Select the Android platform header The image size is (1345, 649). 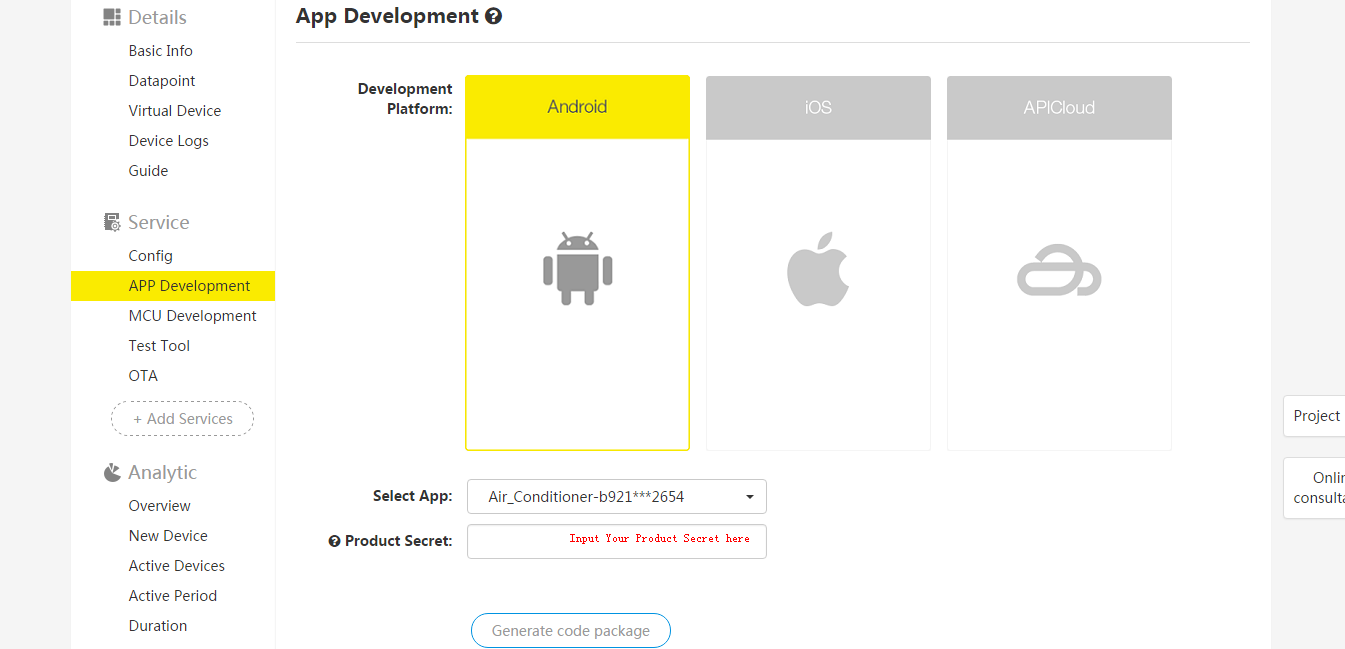[577, 107]
